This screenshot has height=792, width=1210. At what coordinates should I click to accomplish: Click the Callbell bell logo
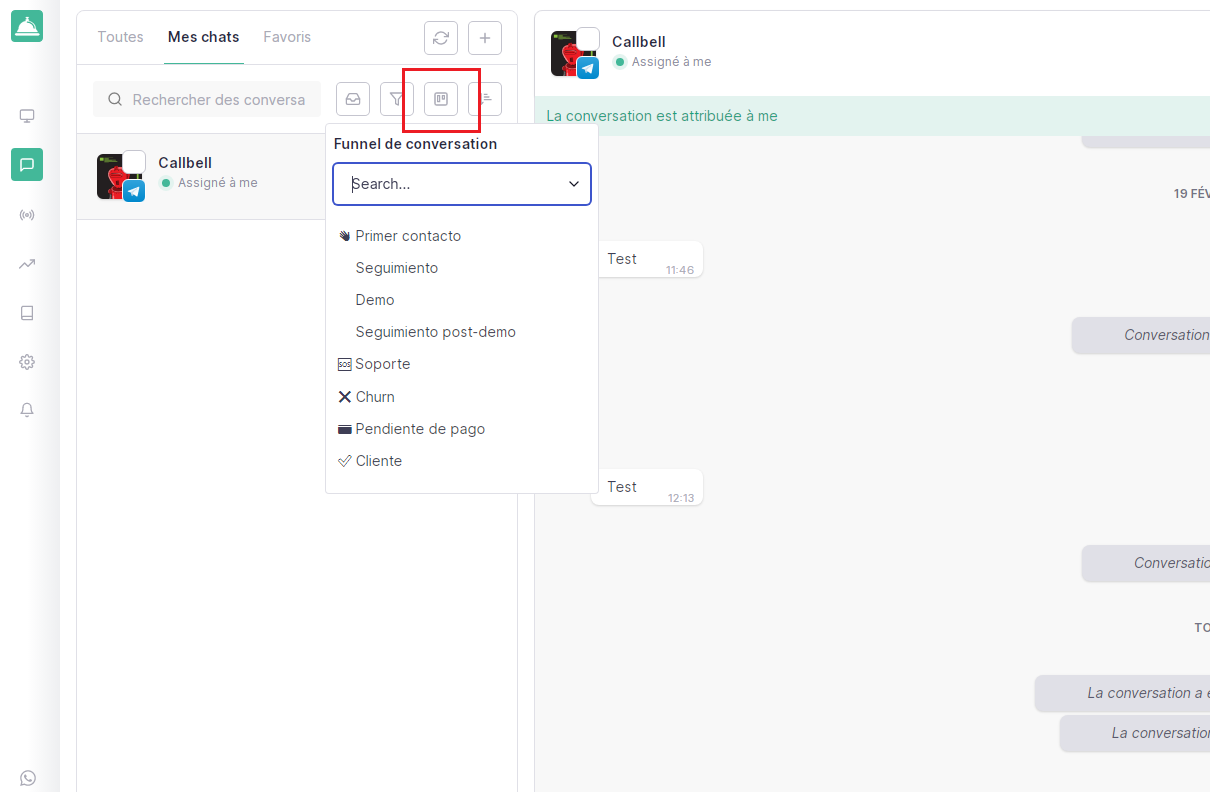tap(27, 26)
